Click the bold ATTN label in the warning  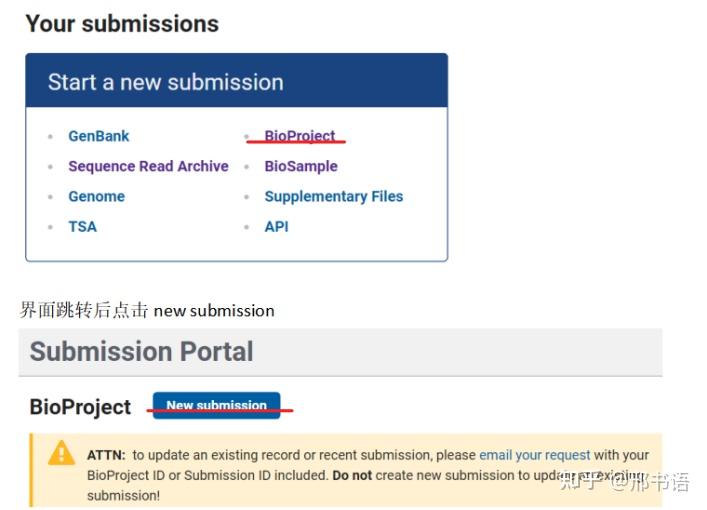[106, 455]
